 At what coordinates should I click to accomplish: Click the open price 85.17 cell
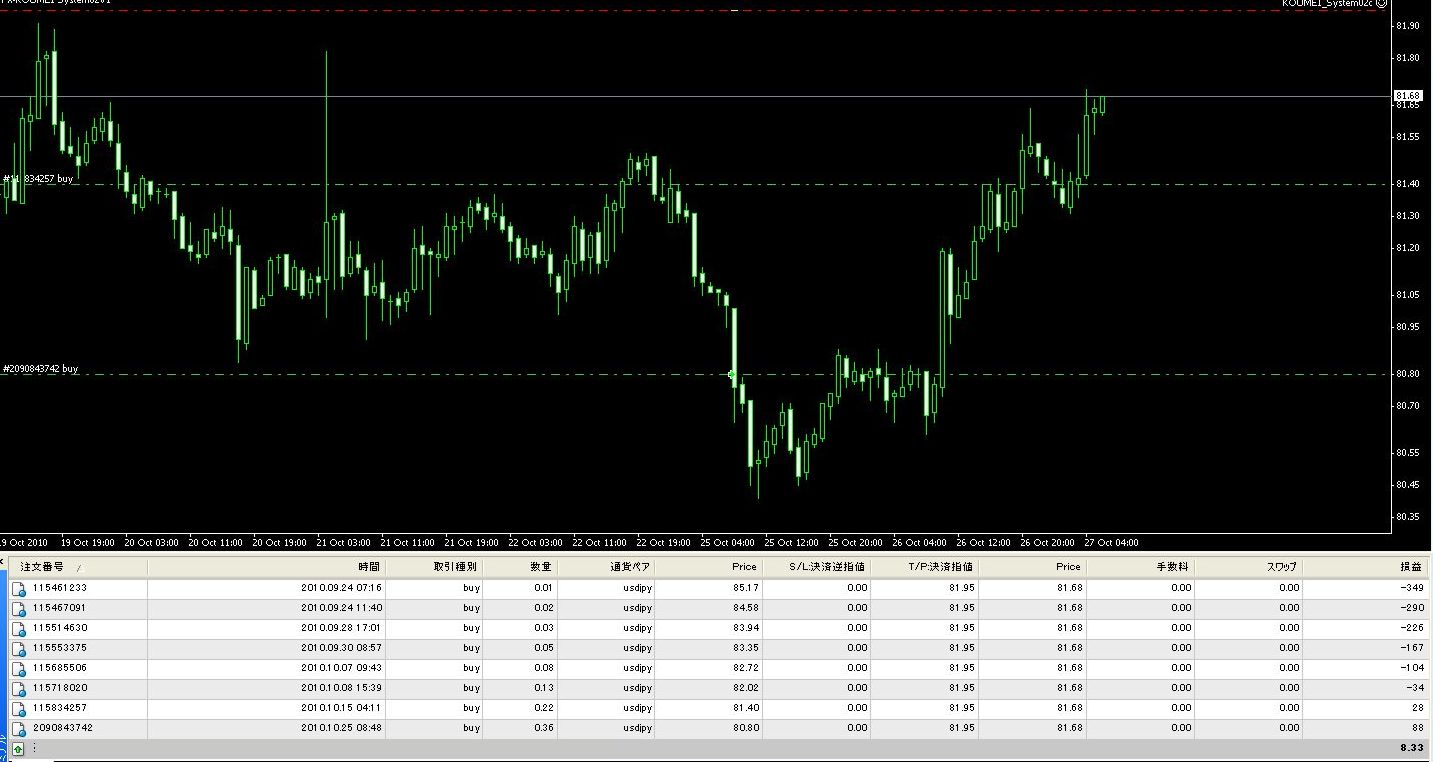pos(745,588)
